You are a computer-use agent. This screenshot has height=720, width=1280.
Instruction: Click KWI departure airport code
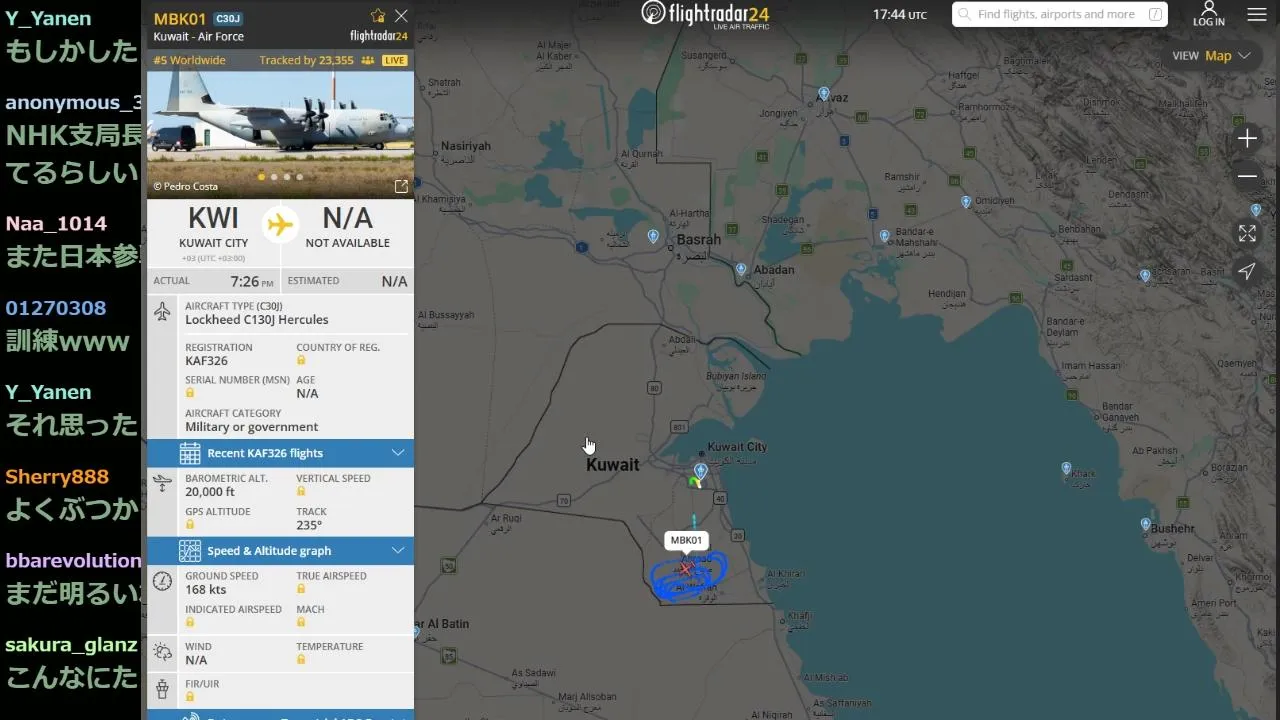pyautogui.click(x=214, y=218)
